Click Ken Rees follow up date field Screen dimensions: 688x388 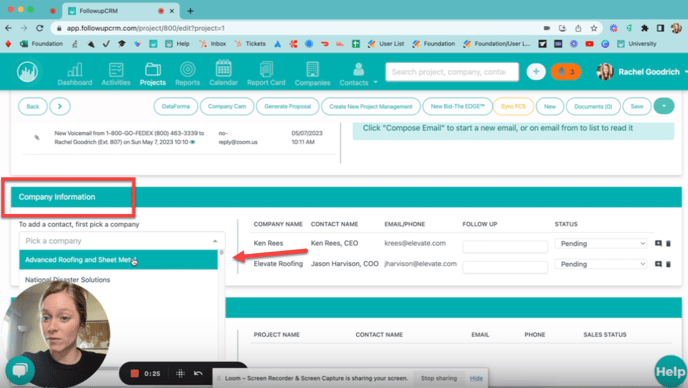[x=505, y=246]
